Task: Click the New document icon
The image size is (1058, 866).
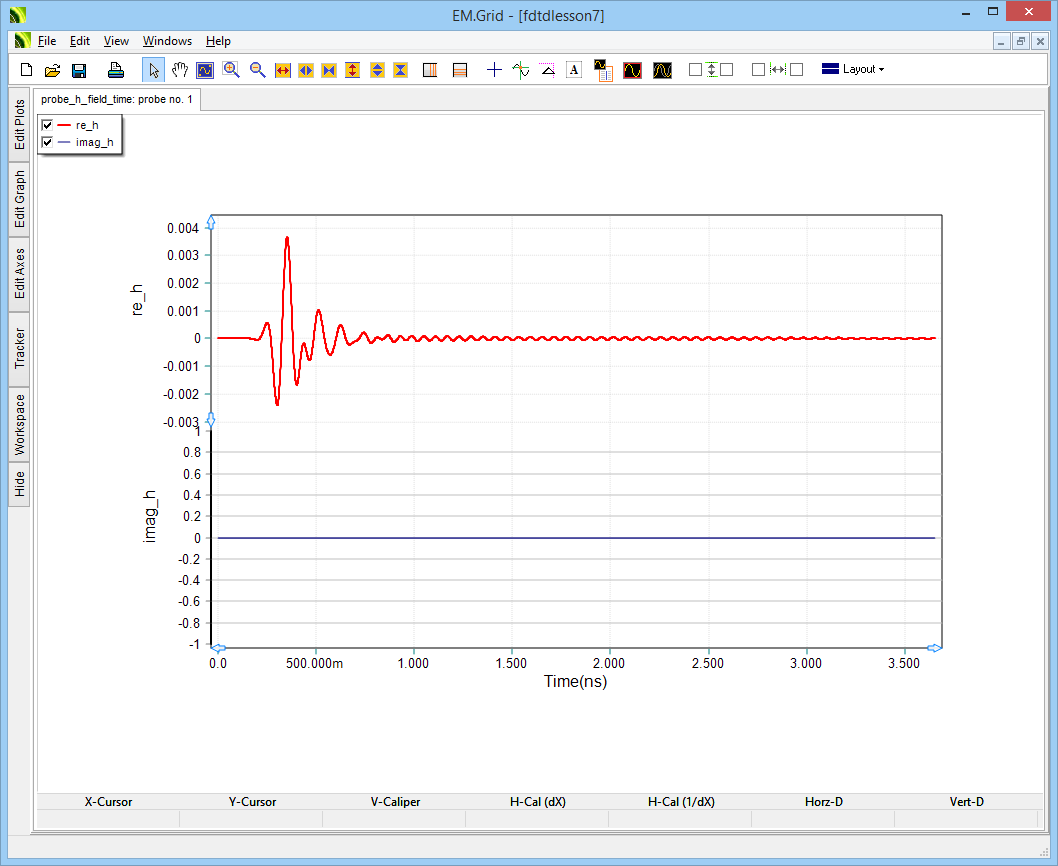Action: point(27,70)
